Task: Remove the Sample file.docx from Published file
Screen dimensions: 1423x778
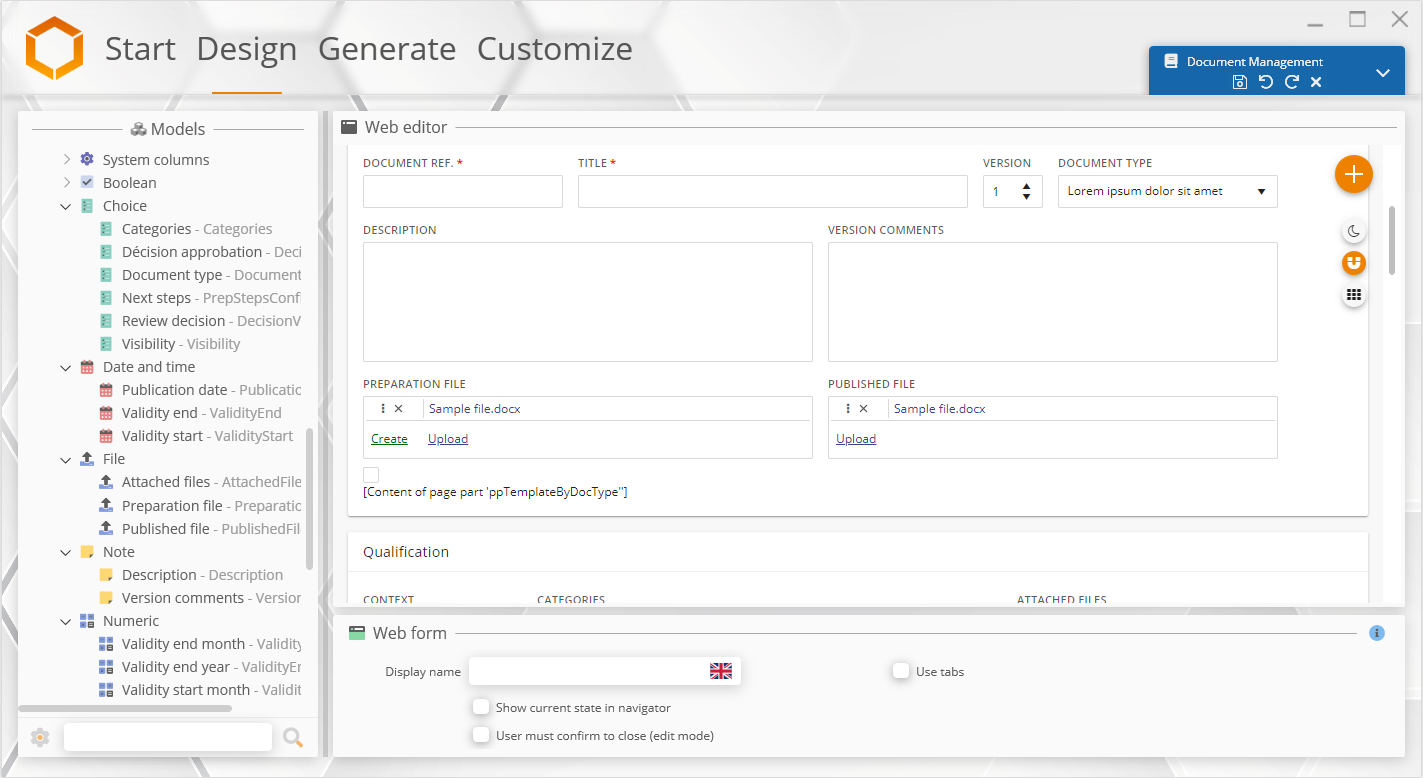Action: 864,409
